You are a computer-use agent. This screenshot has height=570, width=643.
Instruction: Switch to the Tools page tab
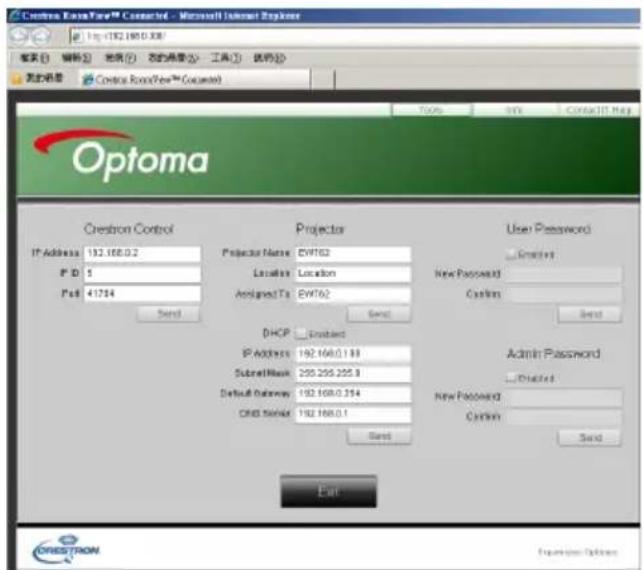point(431,110)
